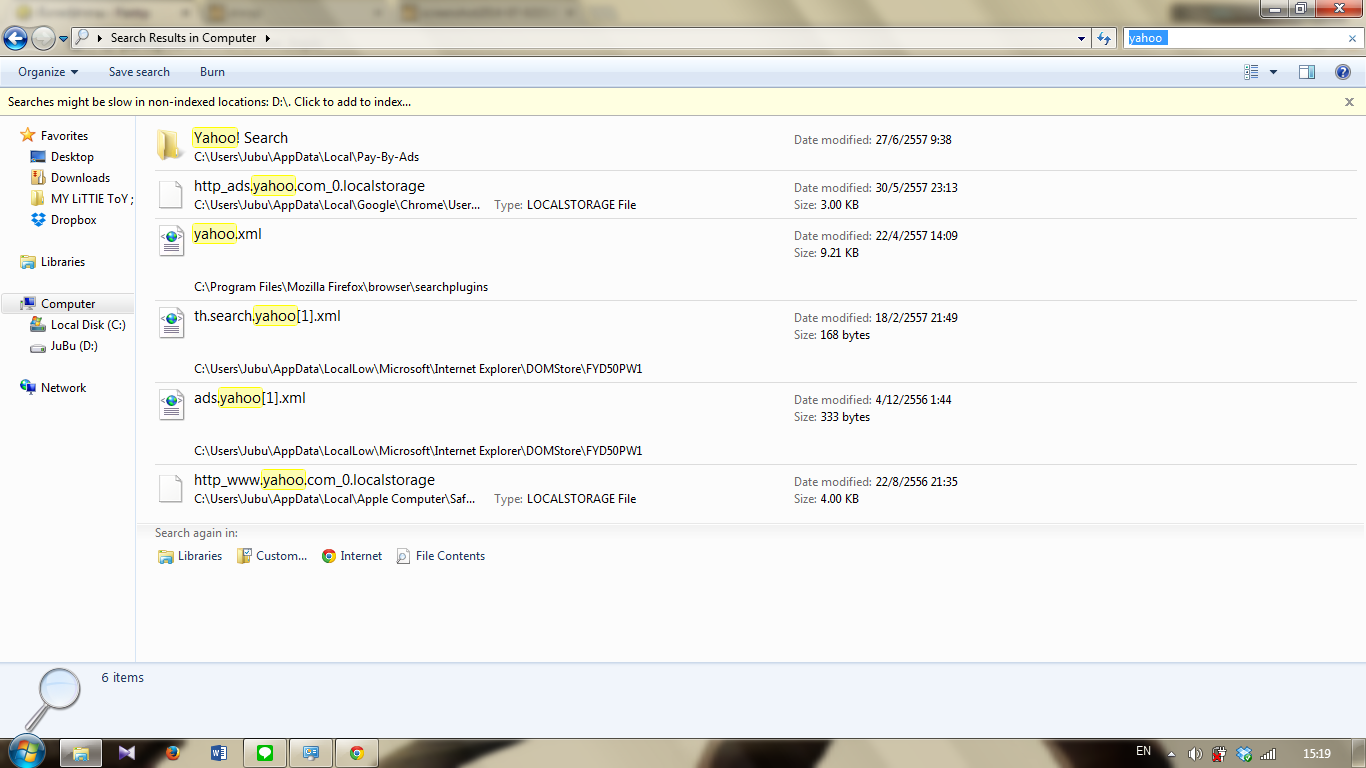Go back with the Back arrow button

pyautogui.click(x=15, y=38)
